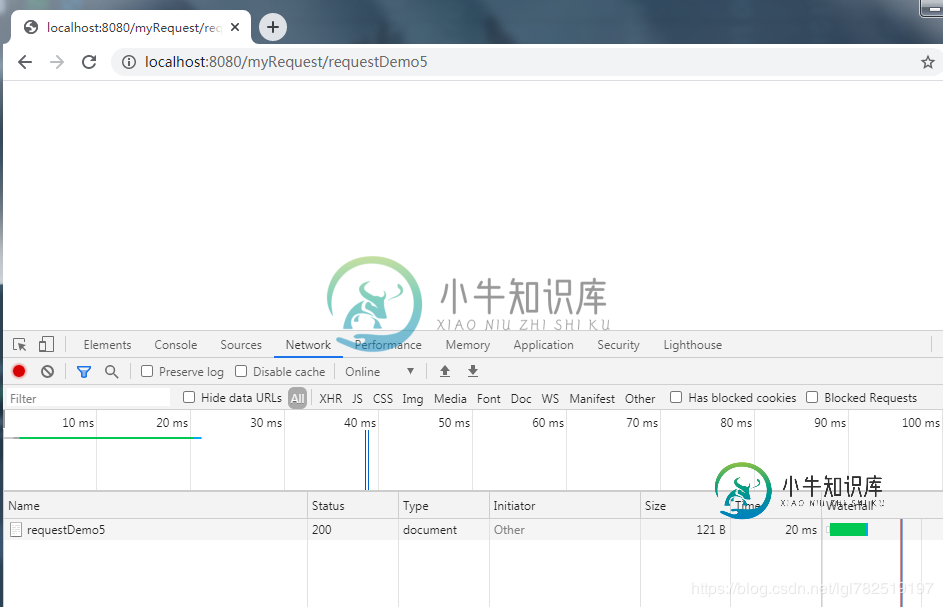Viewport: 943px width, 607px height.
Task: Go back using the browser back arrow
Action: (25, 62)
